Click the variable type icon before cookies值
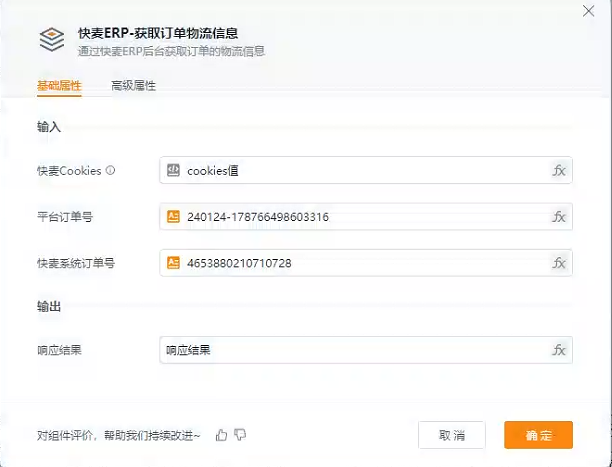This screenshot has height=467, width=612. tap(173, 170)
